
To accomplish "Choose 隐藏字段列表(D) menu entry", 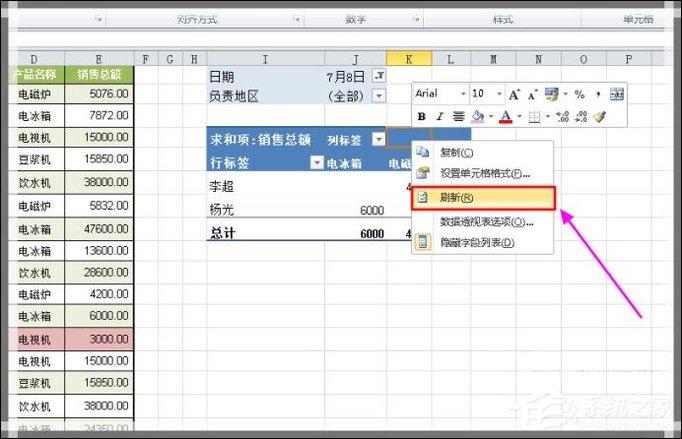I will pyautogui.click(x=482, y=242).
